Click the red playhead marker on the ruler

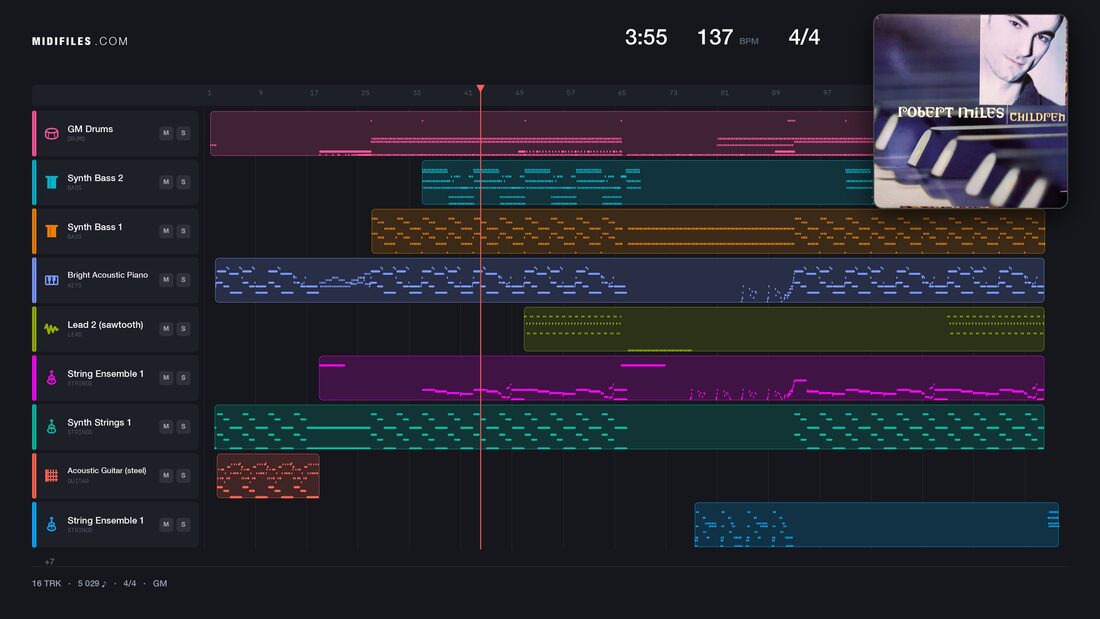(x=481, y=88)
